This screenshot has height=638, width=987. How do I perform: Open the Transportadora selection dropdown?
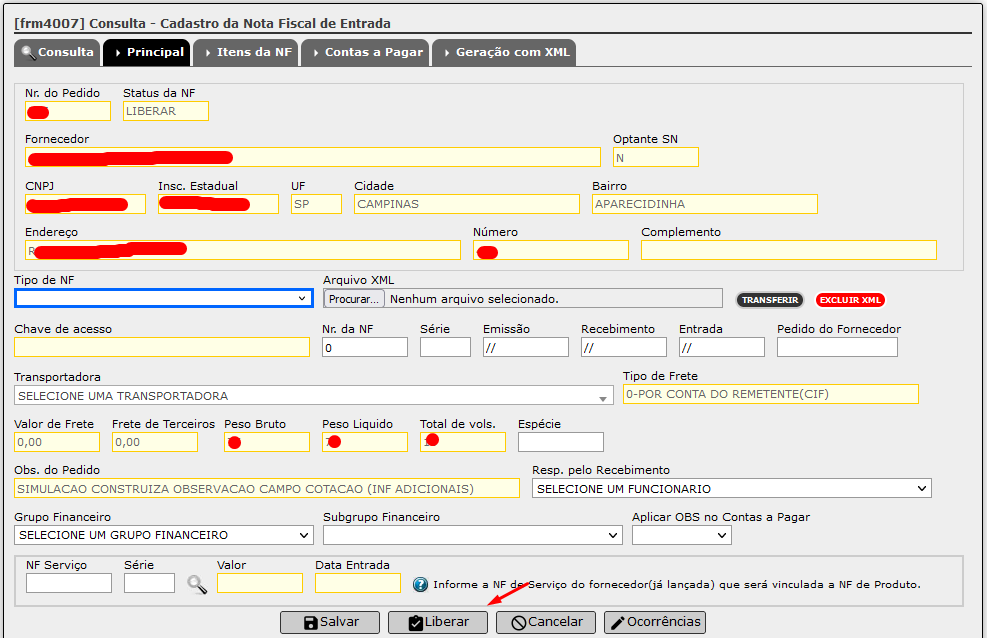point(313,396)
